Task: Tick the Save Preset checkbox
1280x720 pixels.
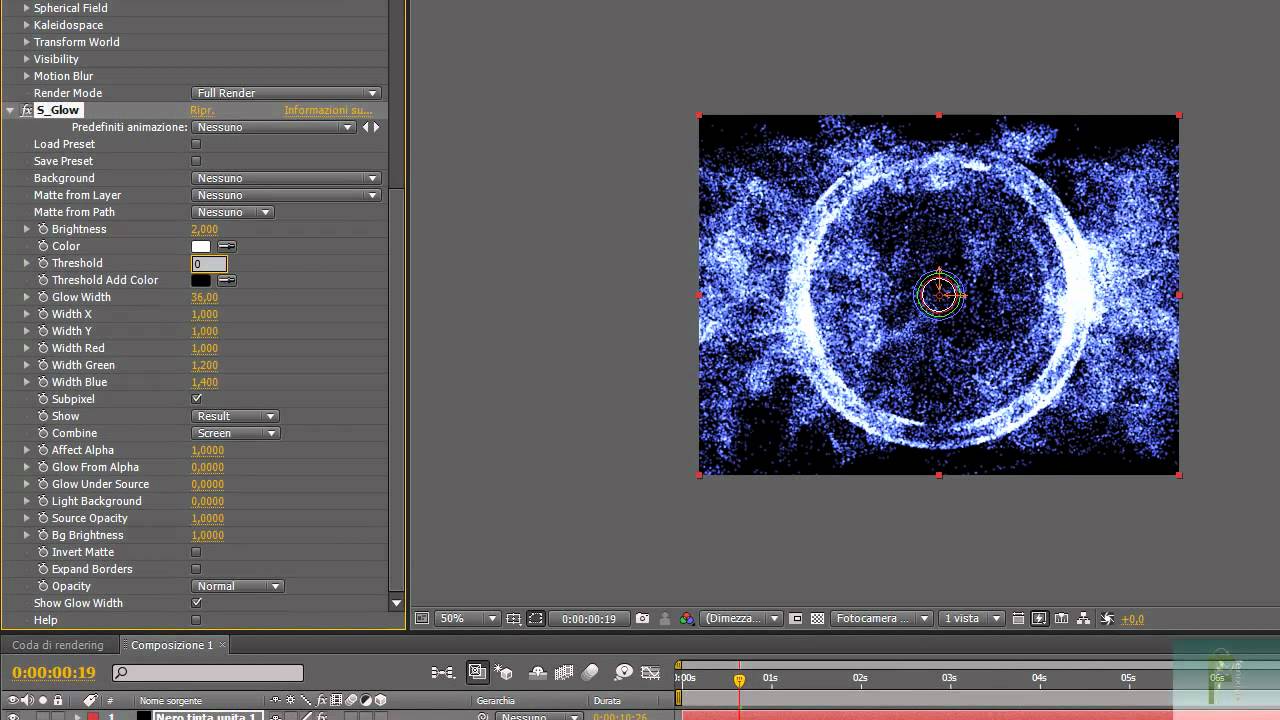Action: coord(196,161)
